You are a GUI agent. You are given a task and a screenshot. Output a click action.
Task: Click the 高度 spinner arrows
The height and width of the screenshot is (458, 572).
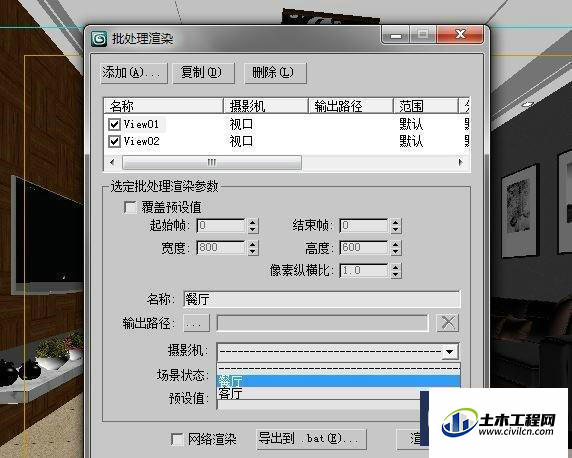click(395, 248)
